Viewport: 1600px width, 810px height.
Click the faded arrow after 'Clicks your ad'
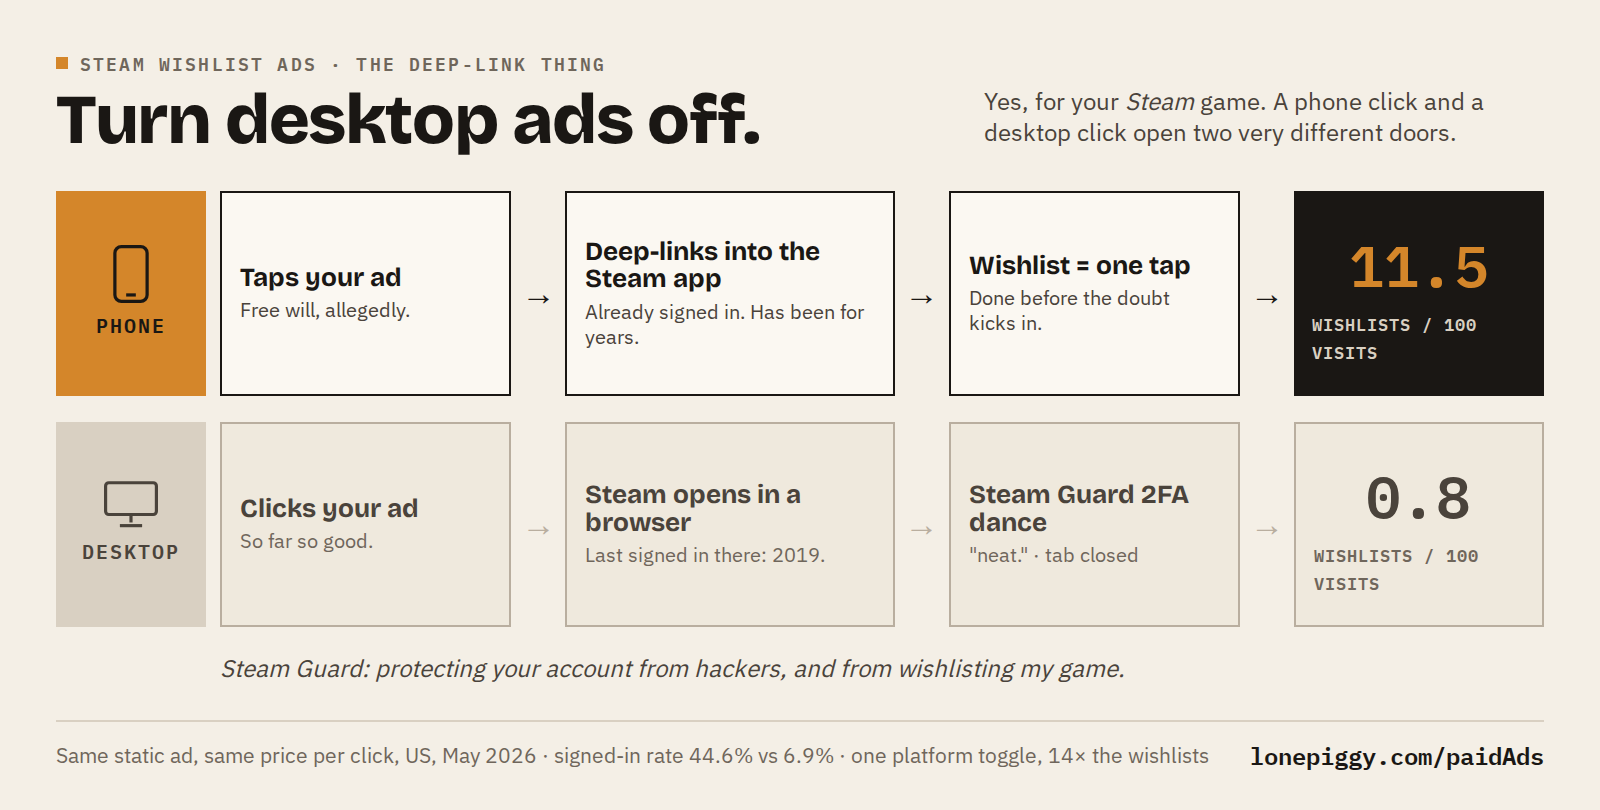pyautogui.click(x=538, y=530)
